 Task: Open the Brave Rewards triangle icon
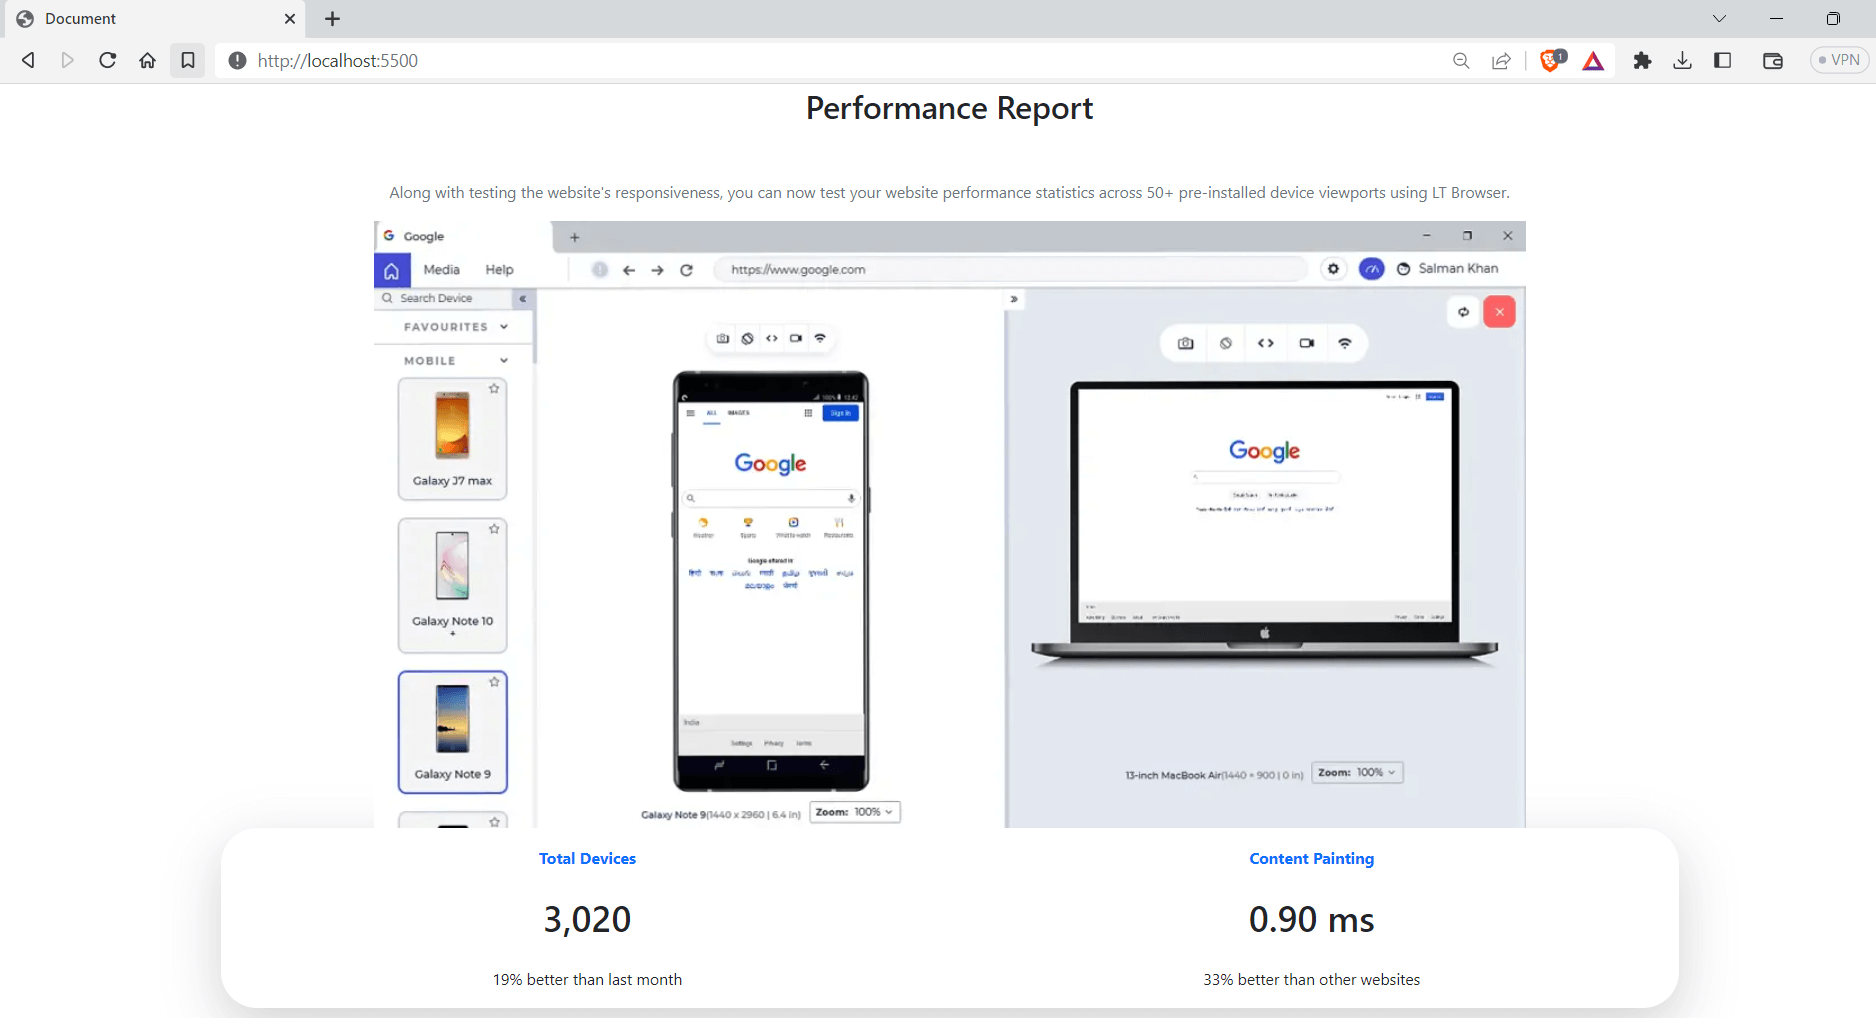(1593, 61)
